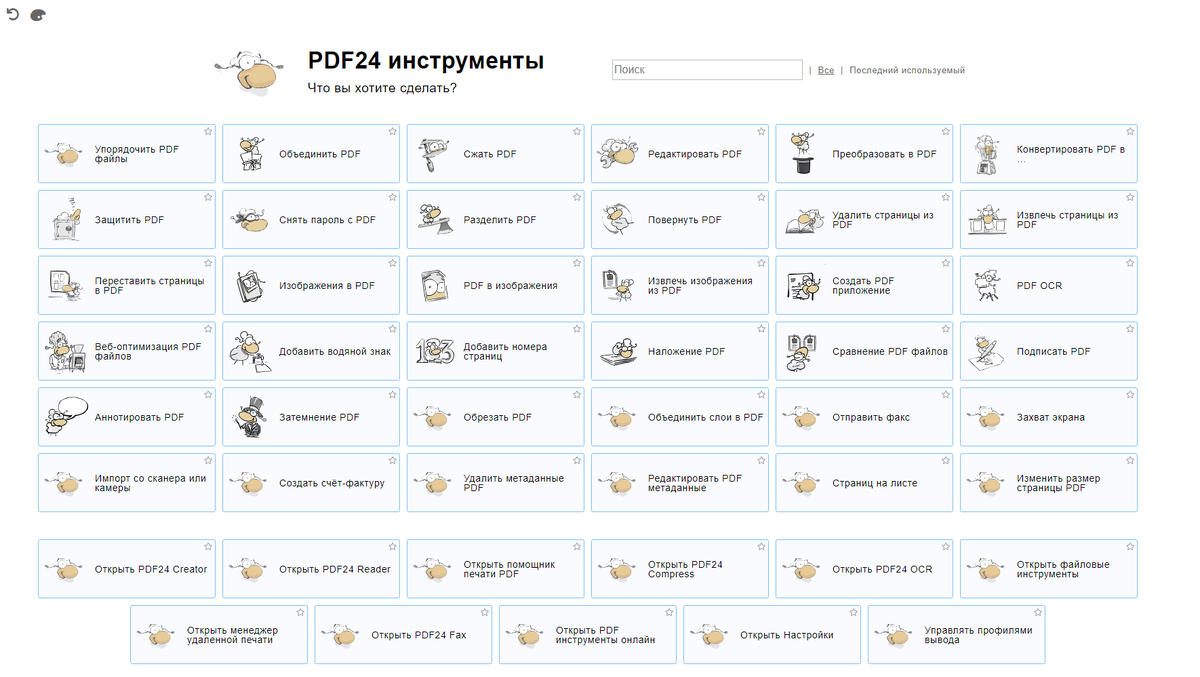Open the Изображения в PDF icon
Image resolution: width=1200 pixels, height=677 pixels.
250,286
